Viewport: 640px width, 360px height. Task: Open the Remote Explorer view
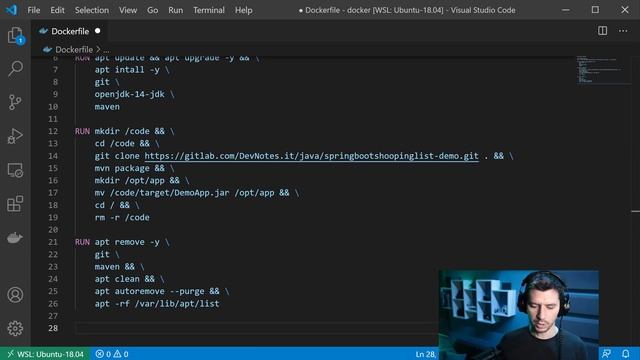coord(15,170)
